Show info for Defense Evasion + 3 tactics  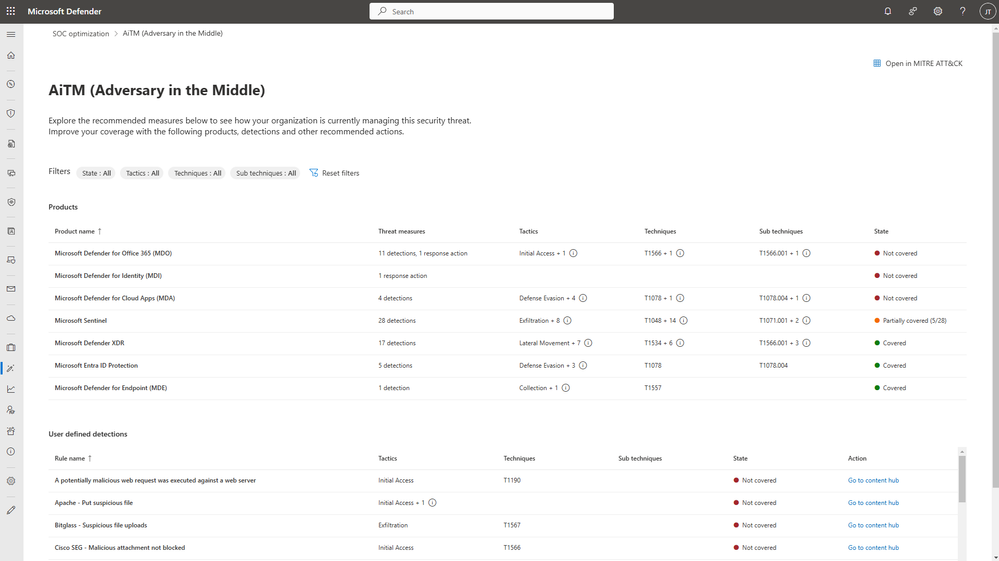pos(583,366)
